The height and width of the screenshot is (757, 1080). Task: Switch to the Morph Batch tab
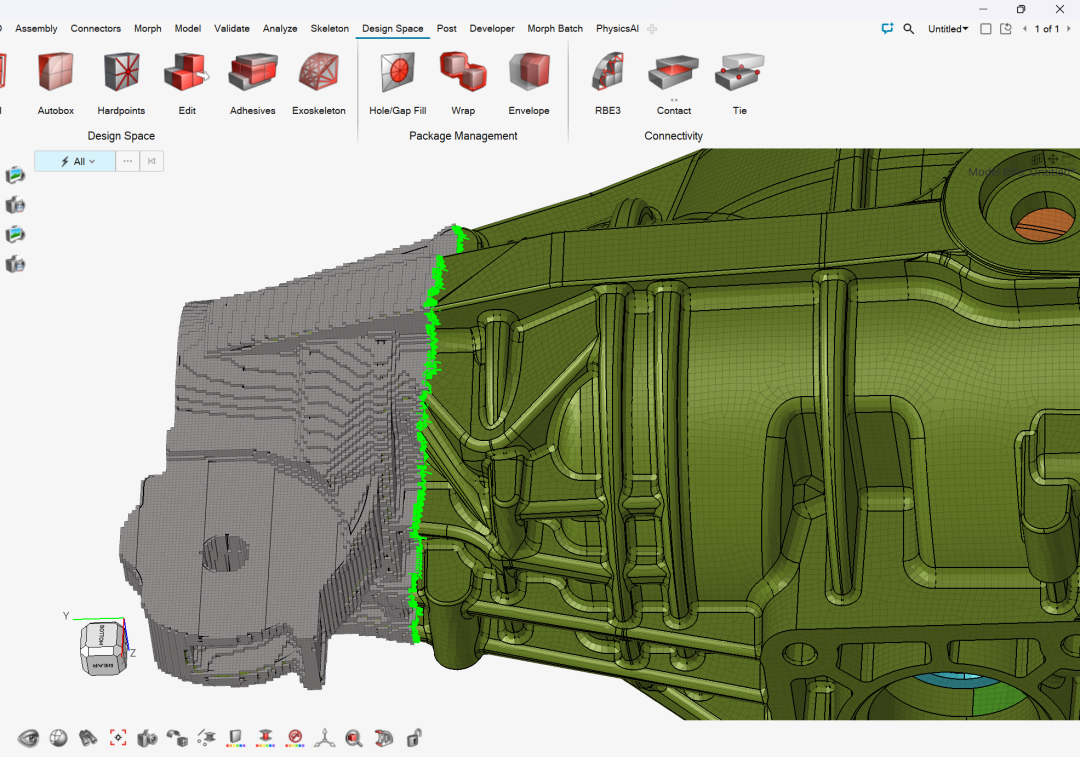[x=555, y=28]
